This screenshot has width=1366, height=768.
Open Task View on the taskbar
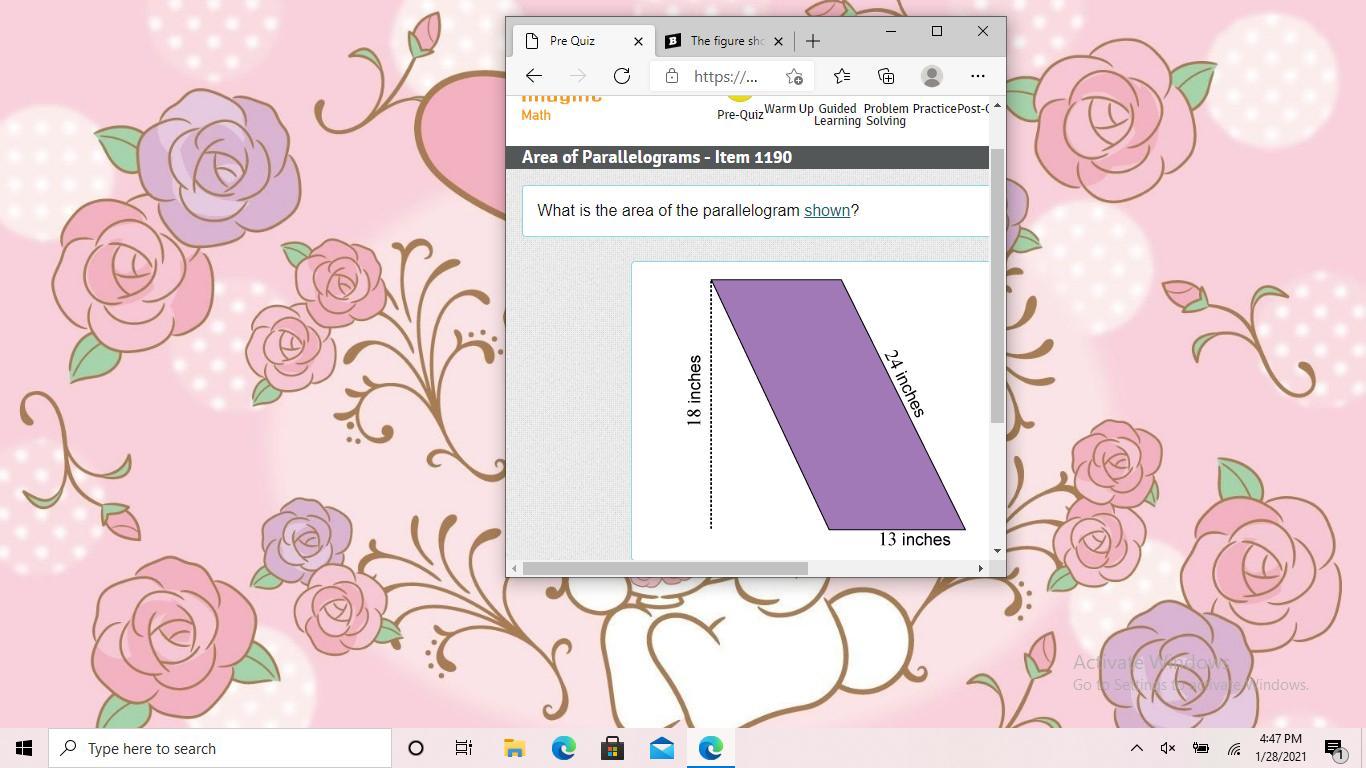pyautogui.click(x=464, y=748)
